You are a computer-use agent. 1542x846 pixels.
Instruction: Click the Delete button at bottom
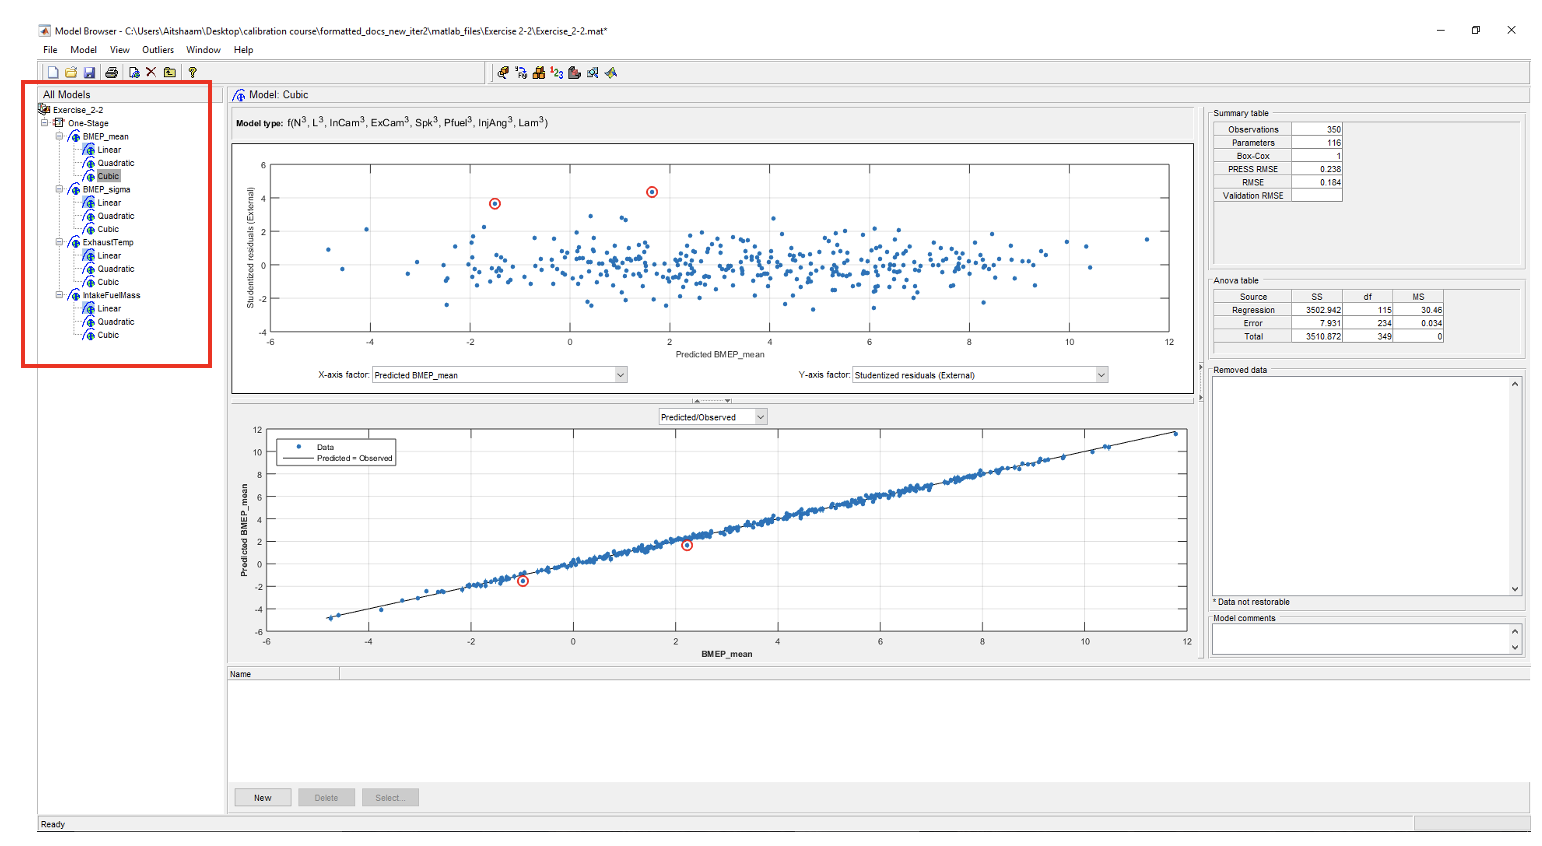[x=326, y=798]
